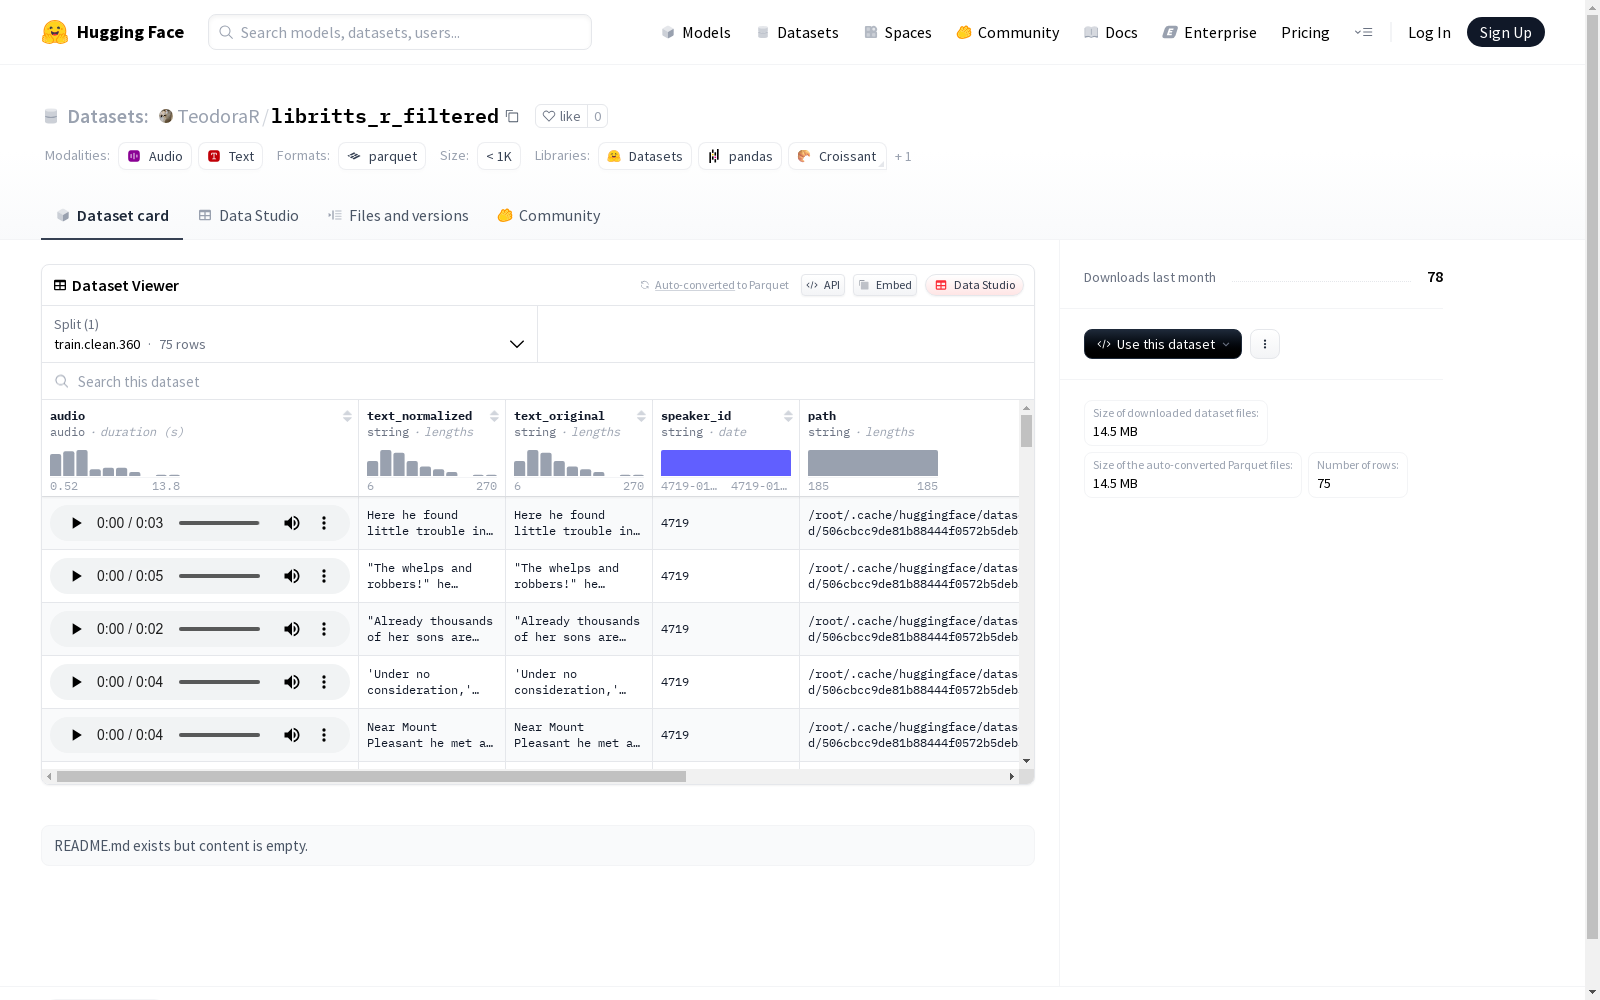Play the 0:03 audio clip

coord(76,523)
